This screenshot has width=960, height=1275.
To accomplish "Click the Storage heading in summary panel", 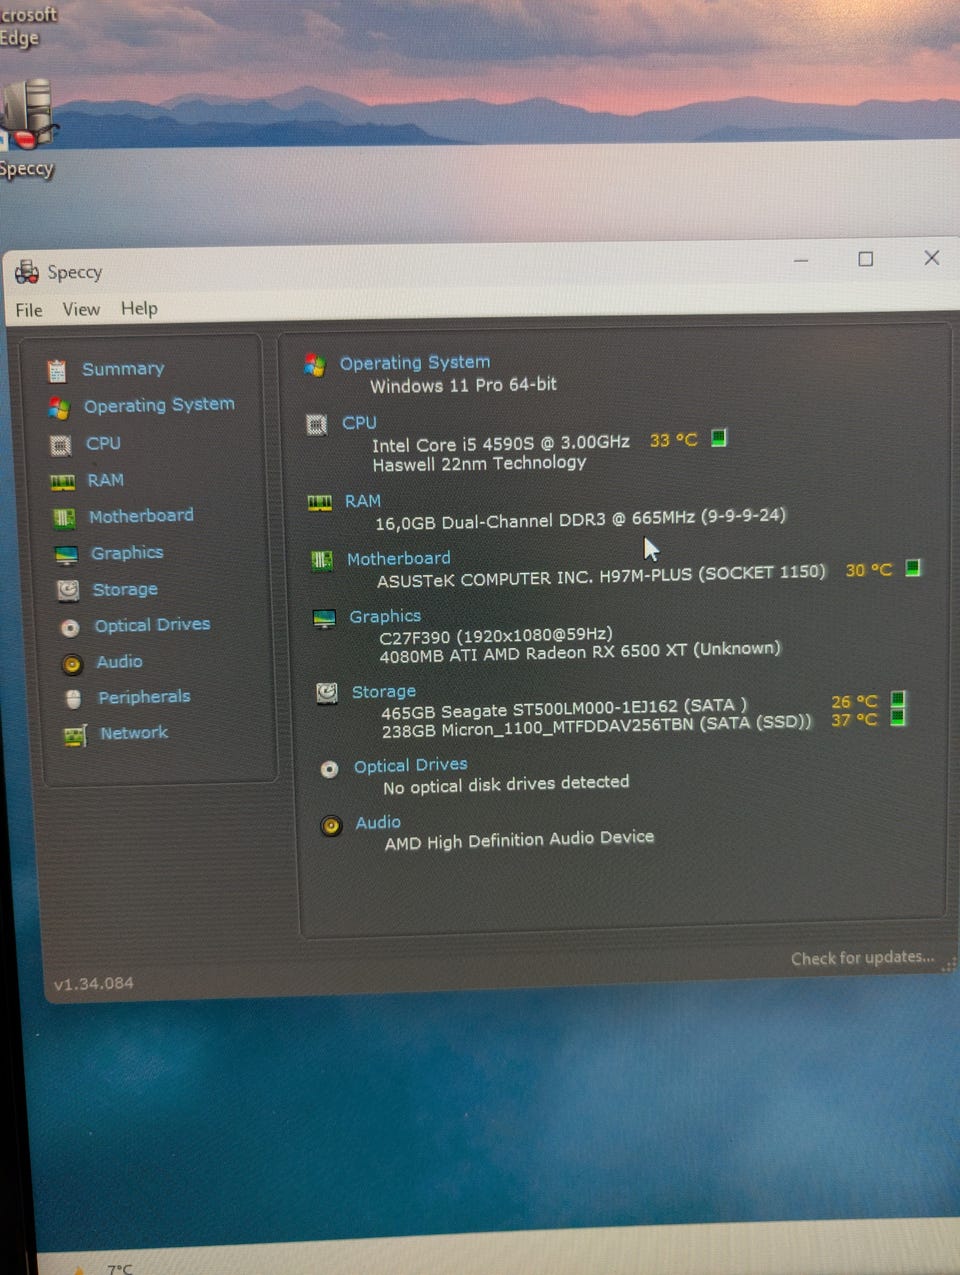I will pyautogui.click(x=383, y=692).
